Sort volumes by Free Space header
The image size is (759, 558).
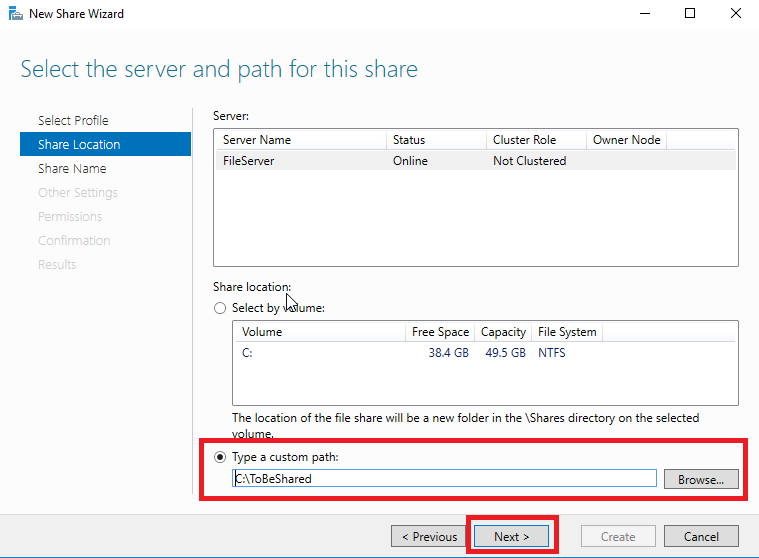pos(440,332)
